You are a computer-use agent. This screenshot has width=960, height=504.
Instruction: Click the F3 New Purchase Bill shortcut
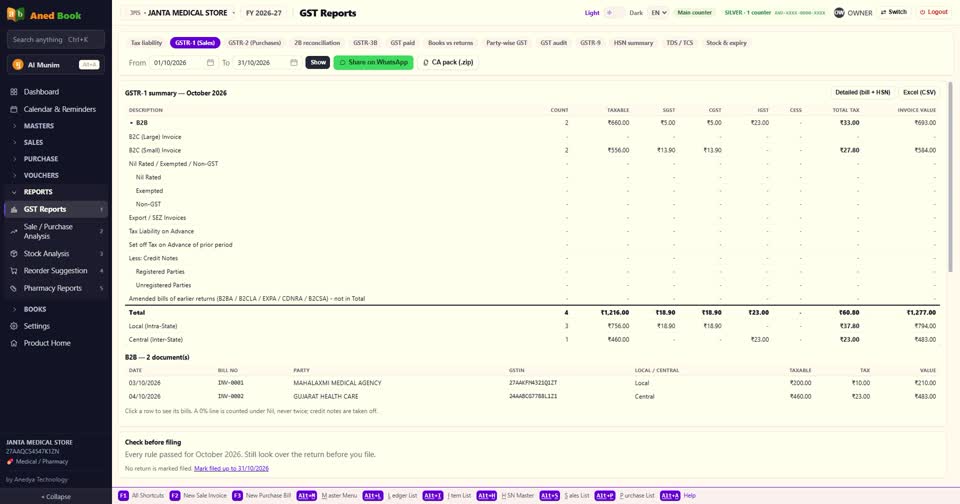(x=261, y=495)
